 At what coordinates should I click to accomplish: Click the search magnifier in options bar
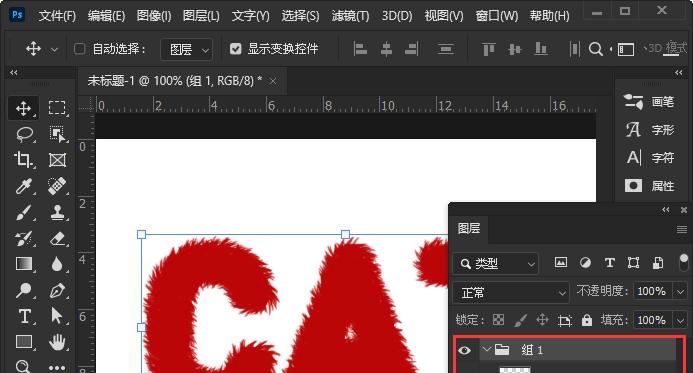coord(596,49)
